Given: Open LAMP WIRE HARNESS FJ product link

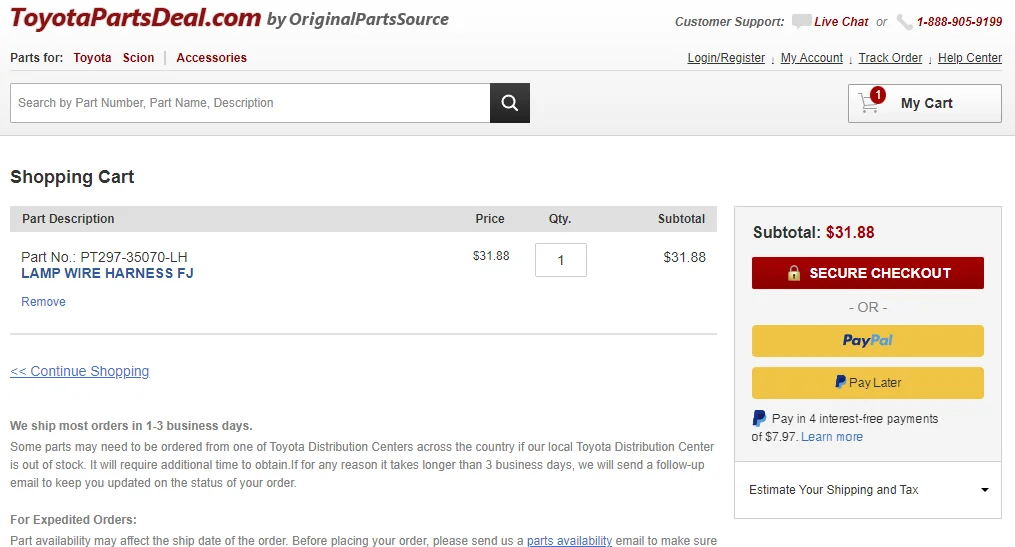Looking at the screenshot, I should pyautogui.click(x=107, y=273).
